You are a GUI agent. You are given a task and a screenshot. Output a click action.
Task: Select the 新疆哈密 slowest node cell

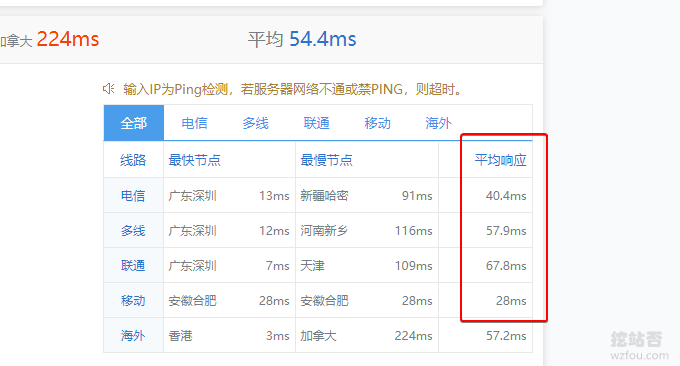tap(324, 196)
